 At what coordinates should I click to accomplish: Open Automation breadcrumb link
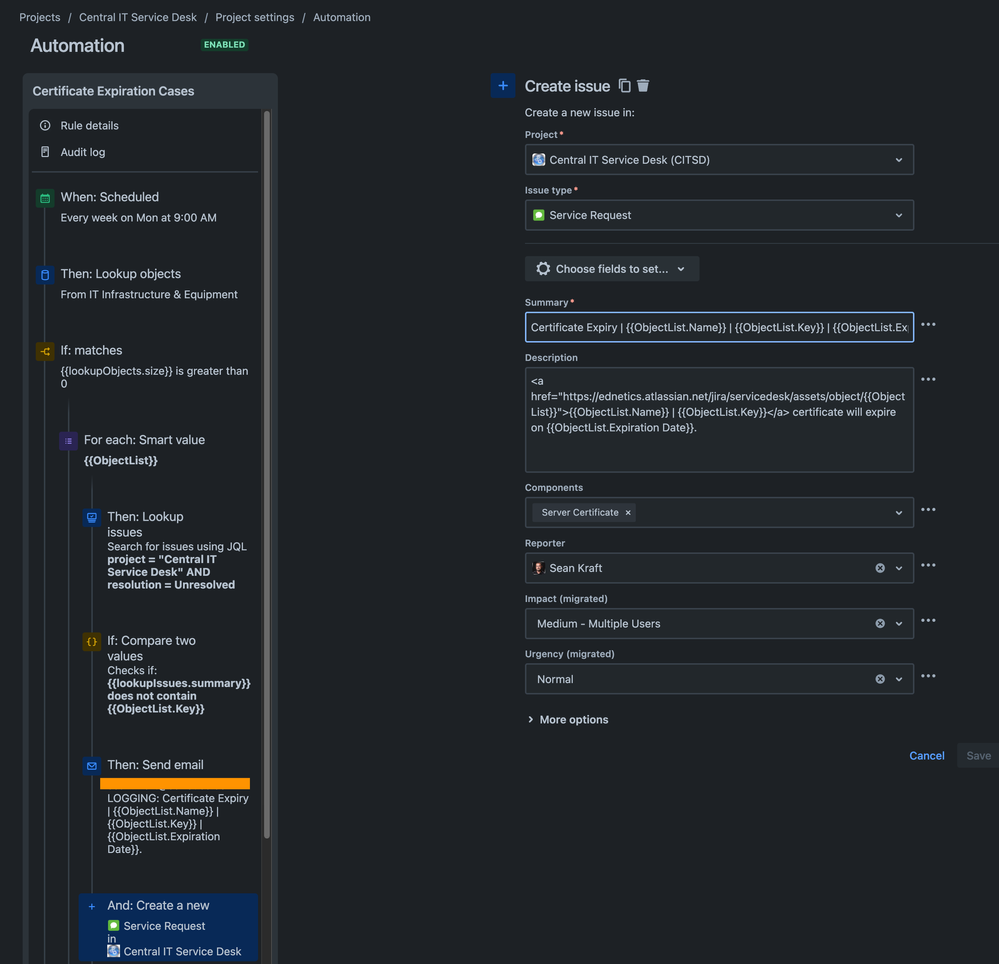pos(341,17)
